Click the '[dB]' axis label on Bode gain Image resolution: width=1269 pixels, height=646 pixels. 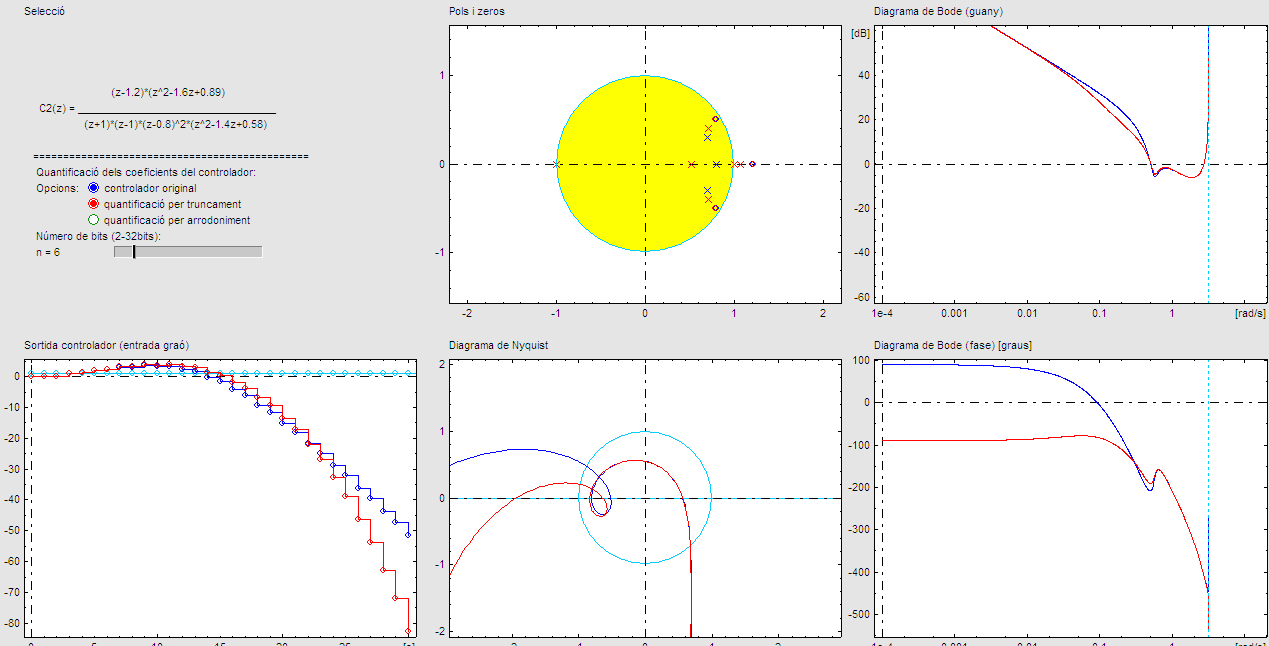(x=860, y=33)
